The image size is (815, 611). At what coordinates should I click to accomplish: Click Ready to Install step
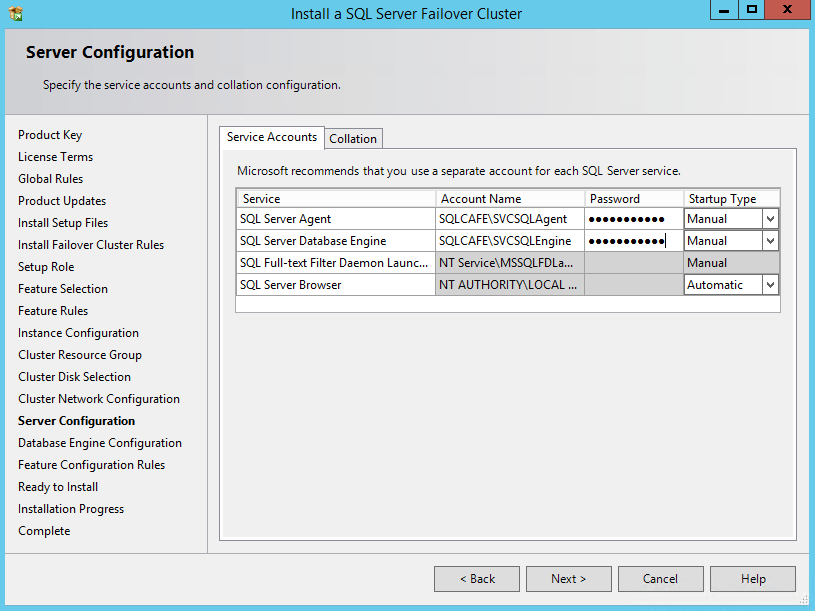coord(58,487)
